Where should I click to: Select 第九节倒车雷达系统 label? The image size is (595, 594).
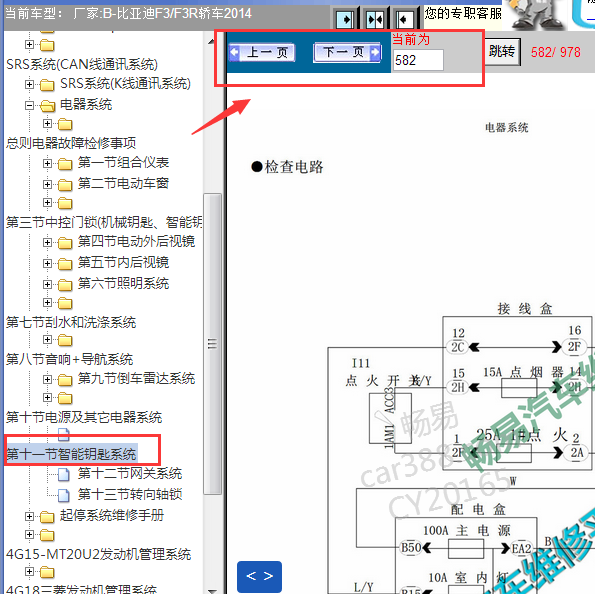(137, 379)
